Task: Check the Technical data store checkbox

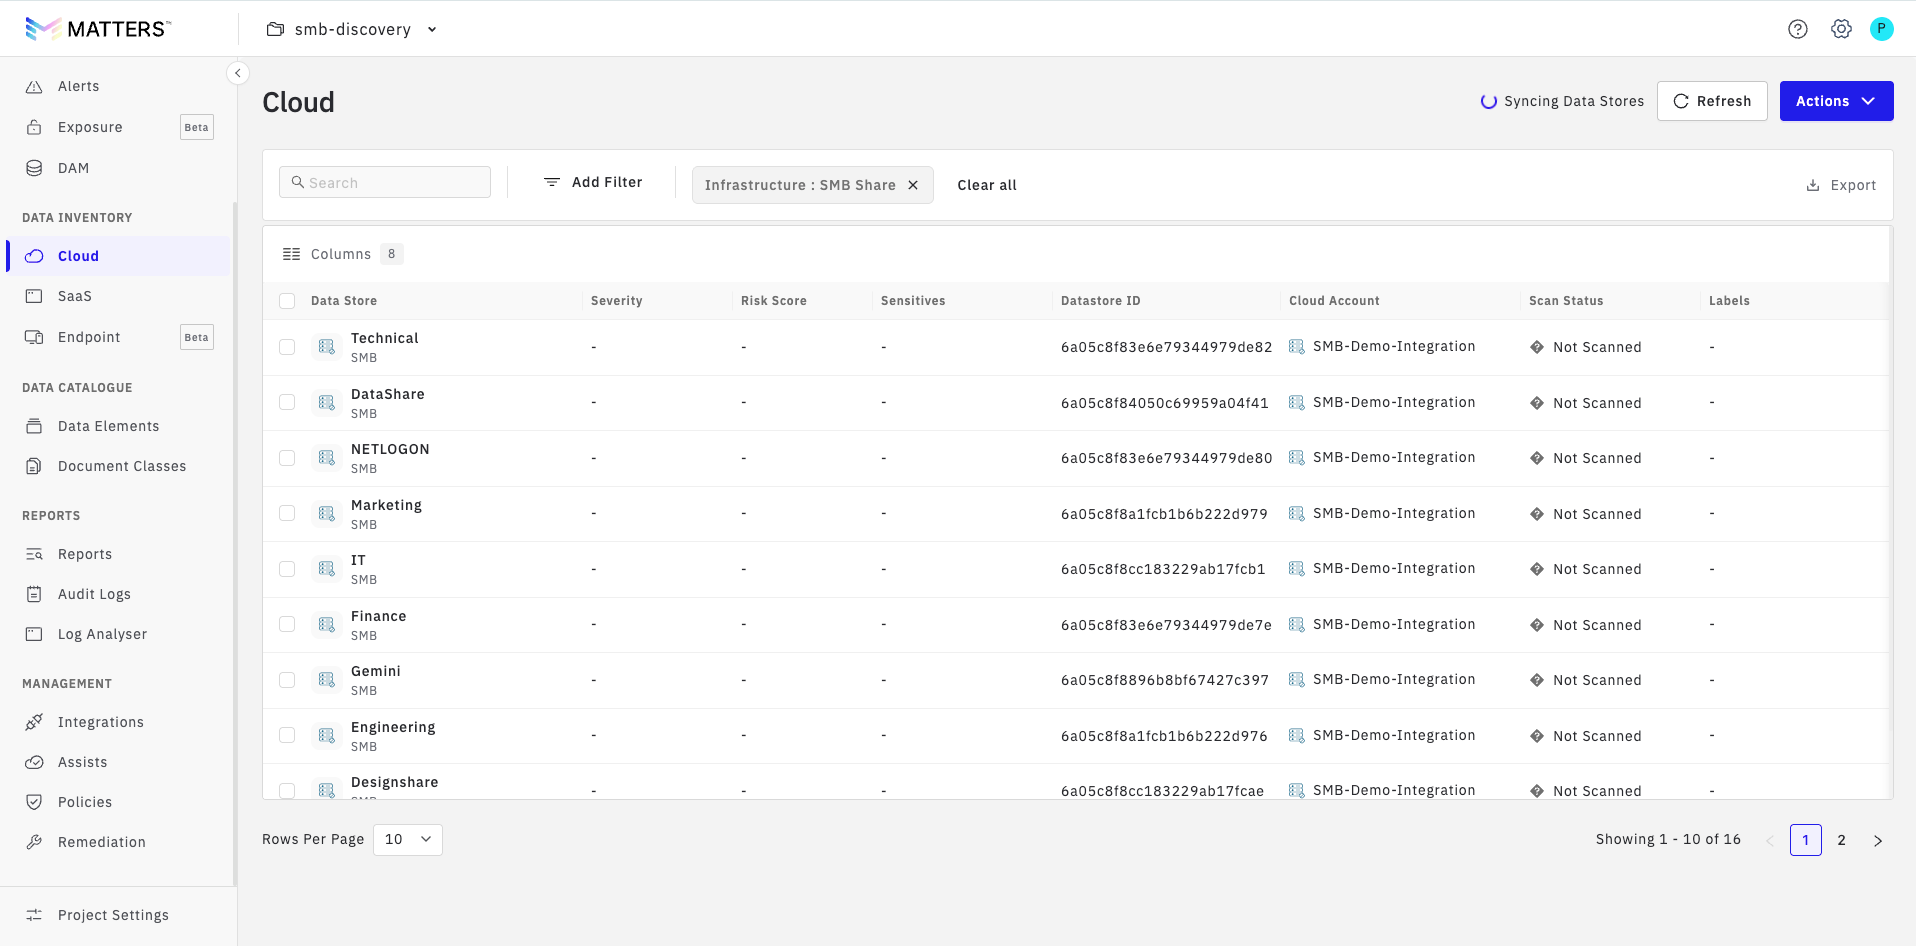Action: (x=287, y=347)
